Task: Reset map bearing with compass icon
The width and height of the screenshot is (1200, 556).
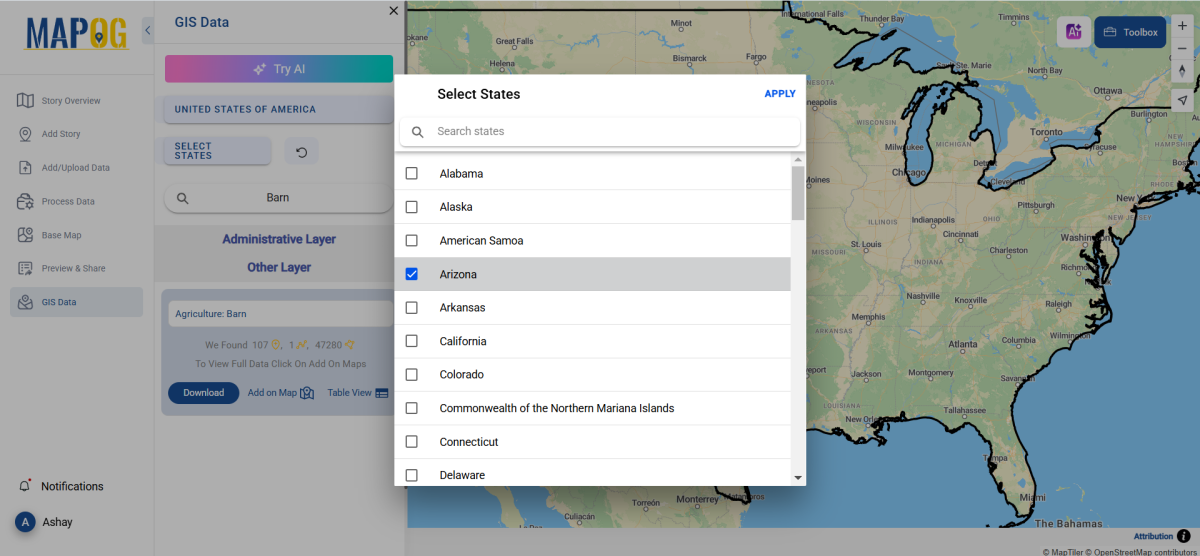Action: pyautogui.click(x=1182, y=71)
